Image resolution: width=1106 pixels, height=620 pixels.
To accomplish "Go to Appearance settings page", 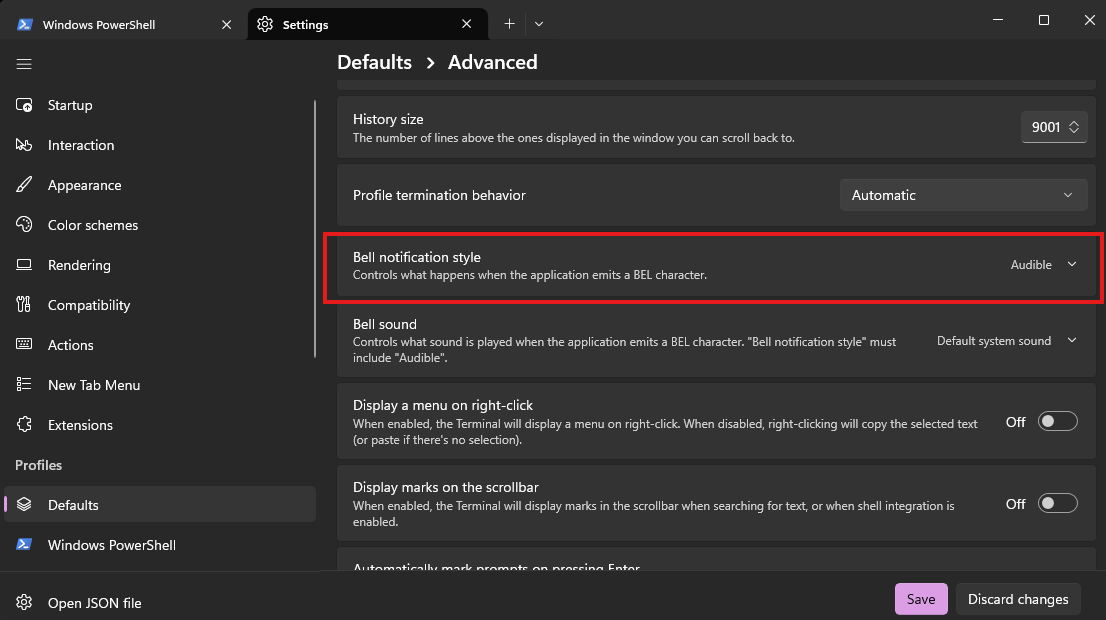I will (x=159, y=185).
